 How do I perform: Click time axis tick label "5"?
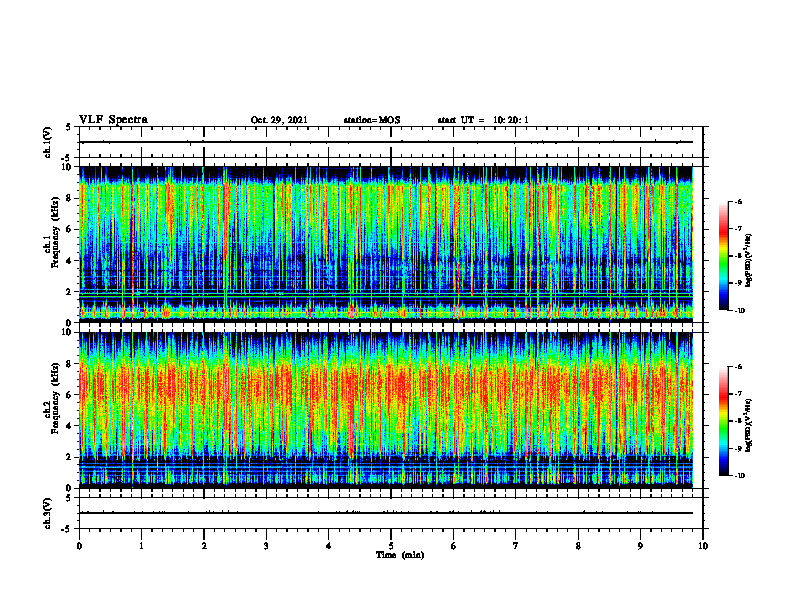pyautogui.click(x=391, y=546)
